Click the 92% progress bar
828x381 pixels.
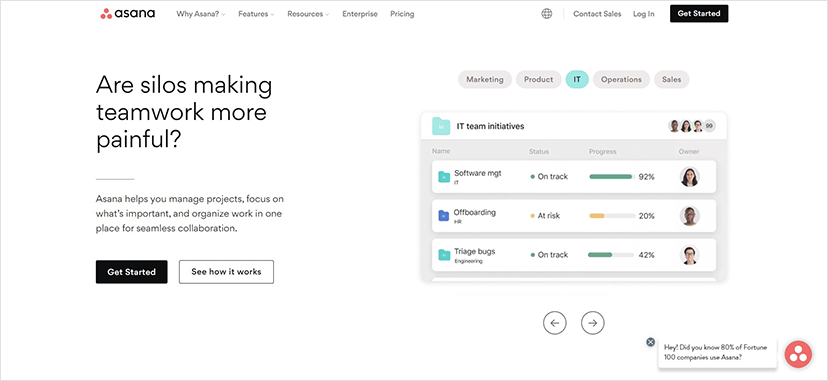(x=611, y=177)
